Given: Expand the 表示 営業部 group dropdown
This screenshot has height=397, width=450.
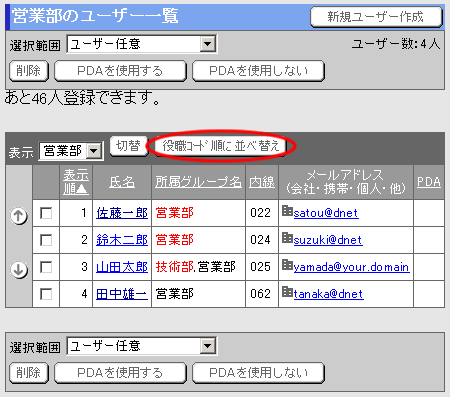Looking at the screenshot, I should point(71,151).
